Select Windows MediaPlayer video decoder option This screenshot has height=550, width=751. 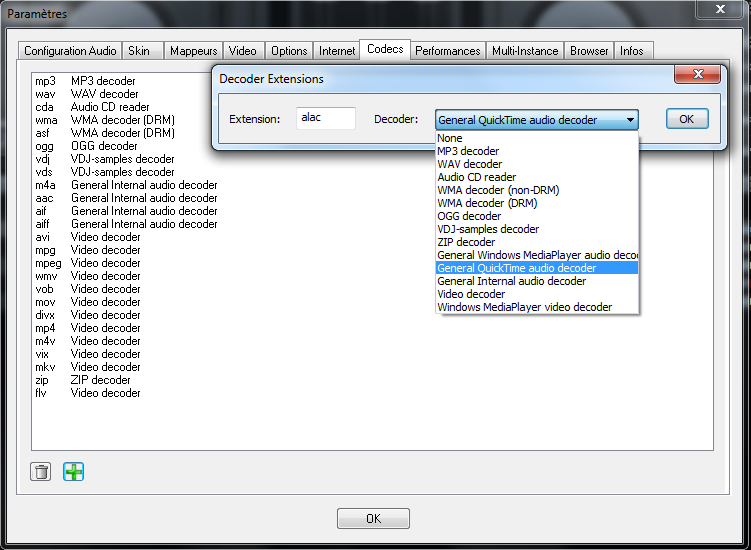pyautogui.click(x=524, y=307)
